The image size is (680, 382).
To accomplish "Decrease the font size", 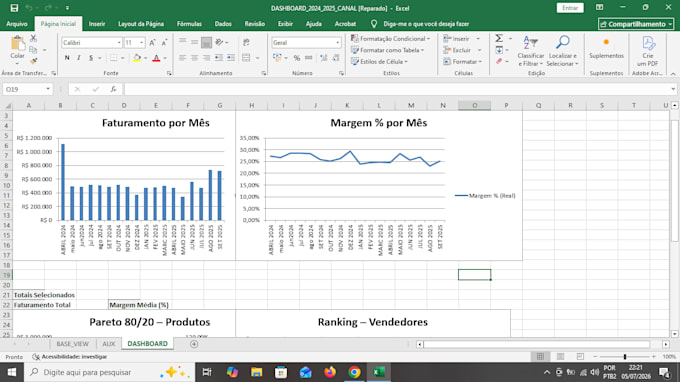I will (164, 42).
